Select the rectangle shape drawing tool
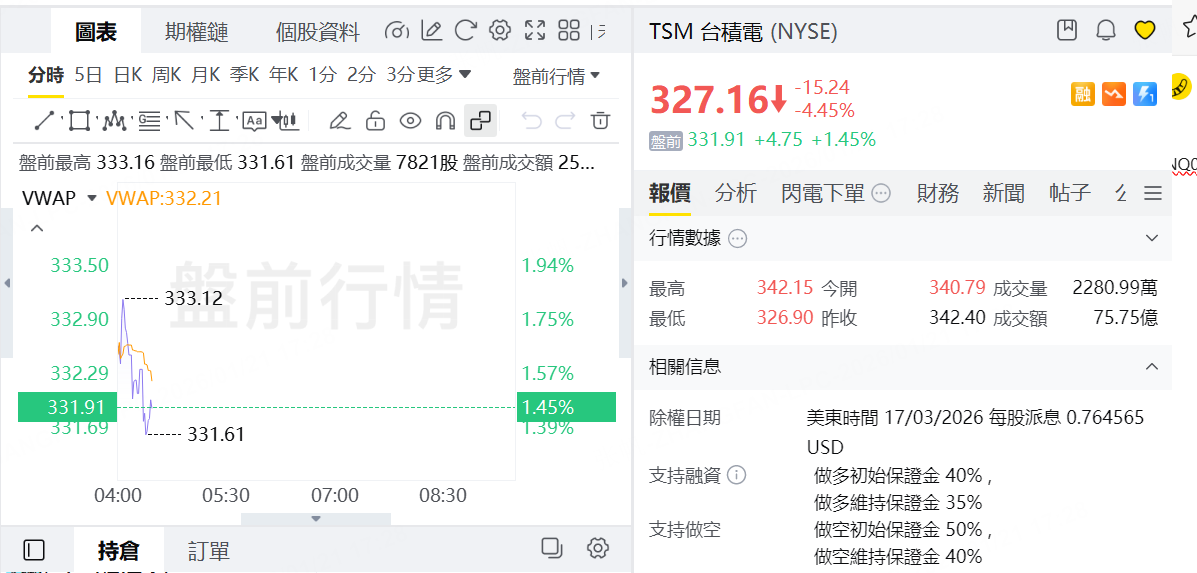Viewport: 1197px width, 573px height. tap(79, 121)
